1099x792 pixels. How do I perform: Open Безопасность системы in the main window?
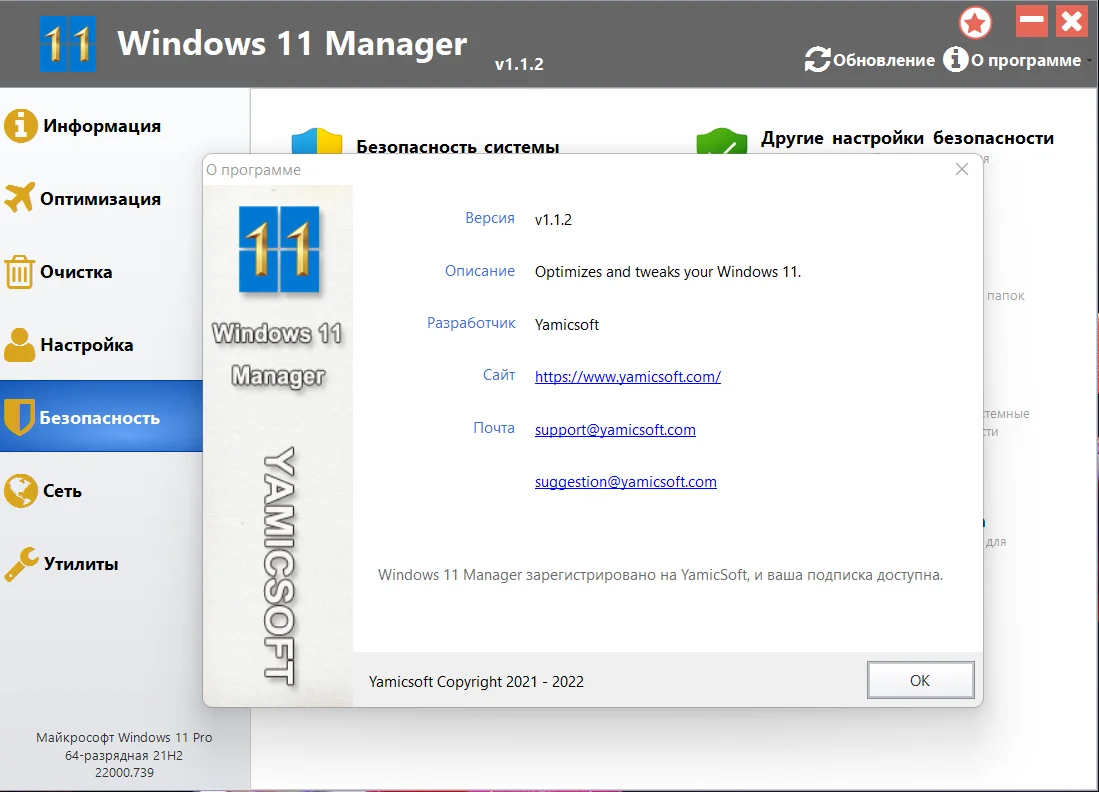[x=457, y=146]
